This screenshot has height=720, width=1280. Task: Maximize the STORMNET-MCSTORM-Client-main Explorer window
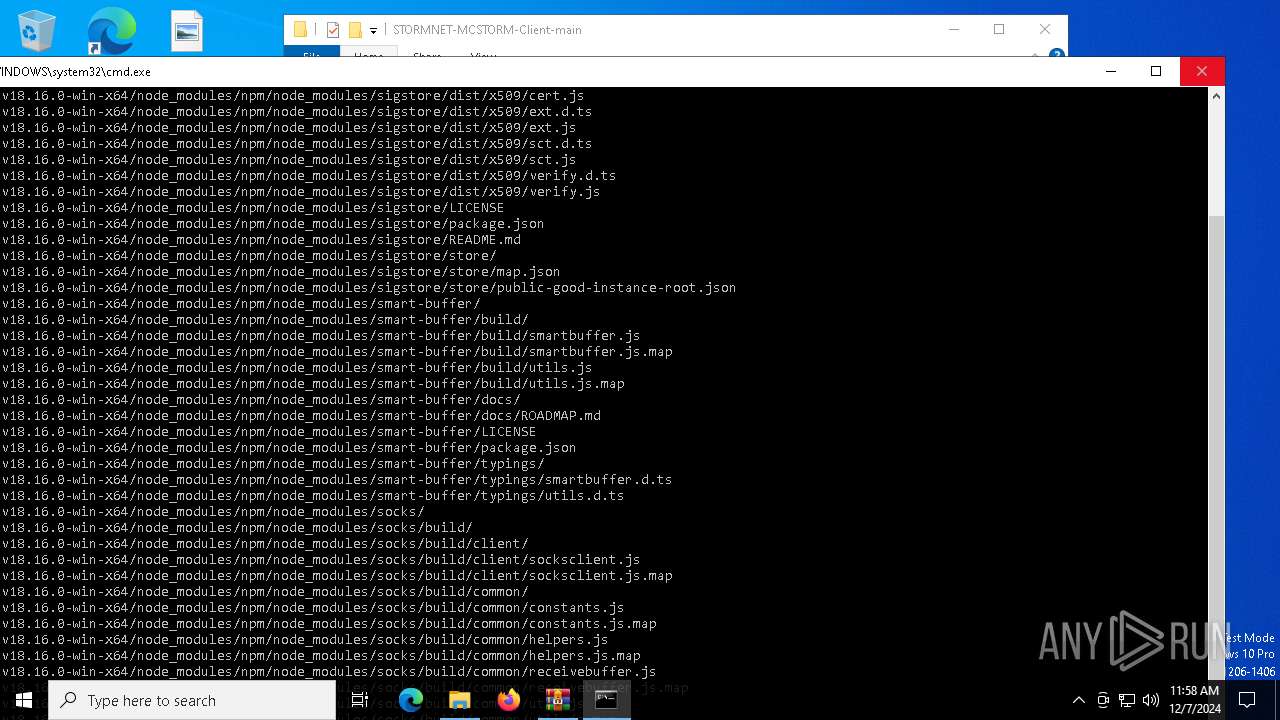(999, 29)
